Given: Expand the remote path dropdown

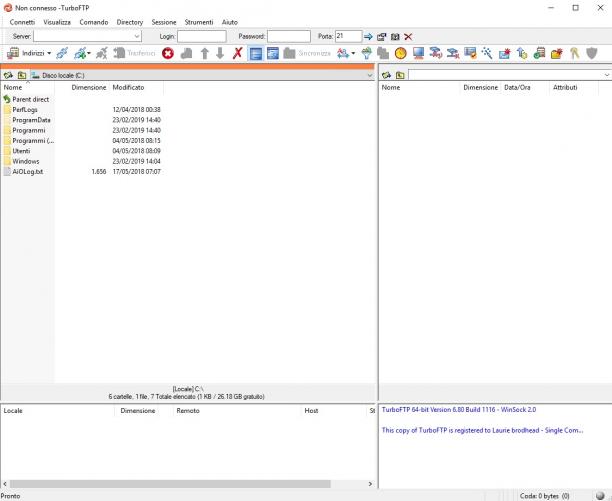Looking at the screenshot, I should (607, 75).
